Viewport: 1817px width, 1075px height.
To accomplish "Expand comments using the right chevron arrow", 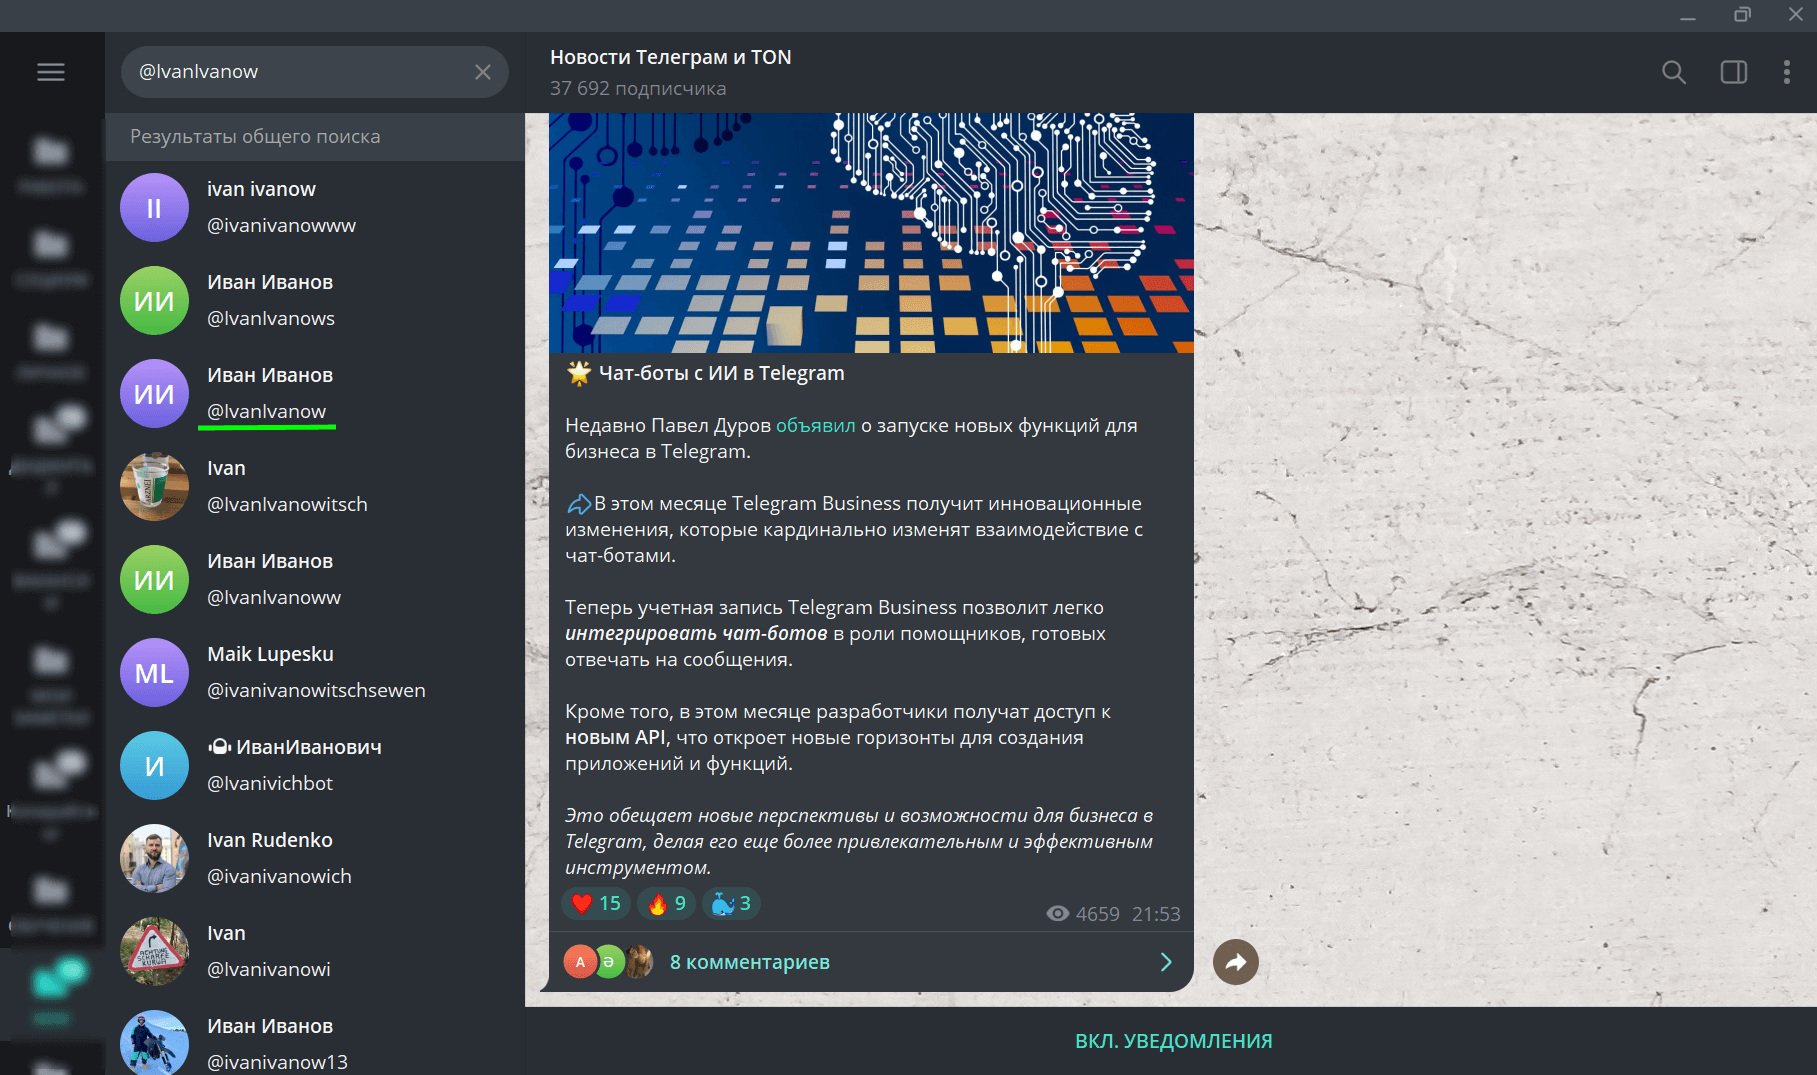I will click(x=1166, y=962).
